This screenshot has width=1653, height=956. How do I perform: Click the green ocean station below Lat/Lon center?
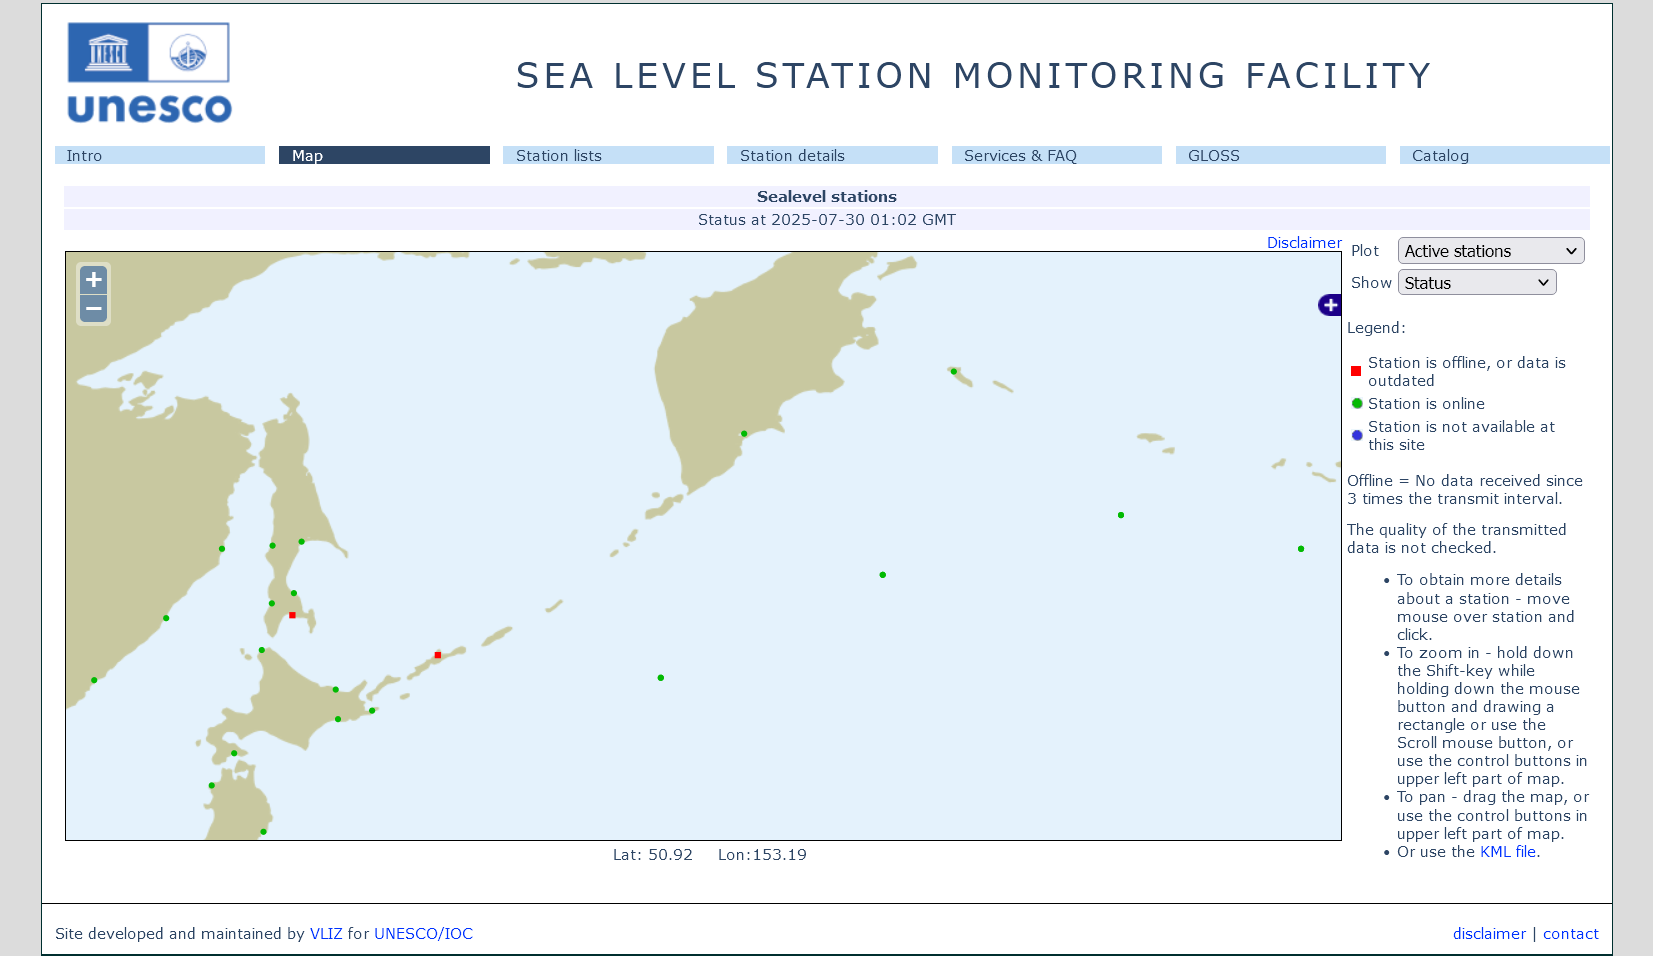(x=661, y=678)
